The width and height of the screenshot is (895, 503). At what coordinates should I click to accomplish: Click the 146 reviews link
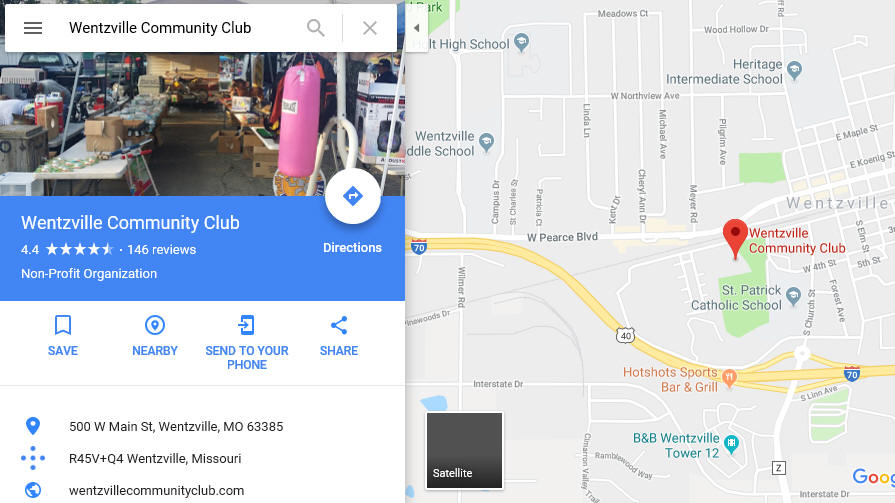(x=162, y=250)
